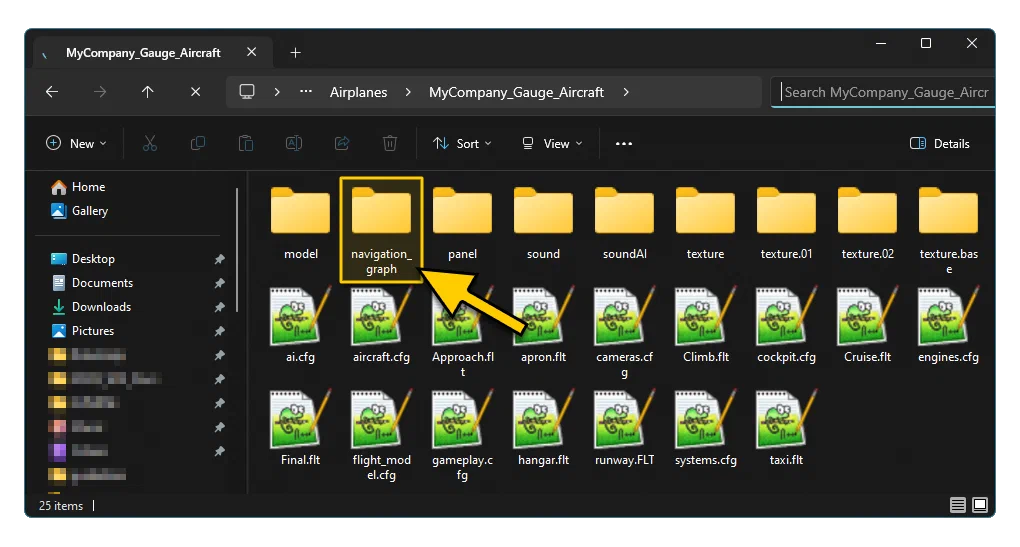Select the hangar.flt file
1020x547 pixels.
click(x=543, y=428)
